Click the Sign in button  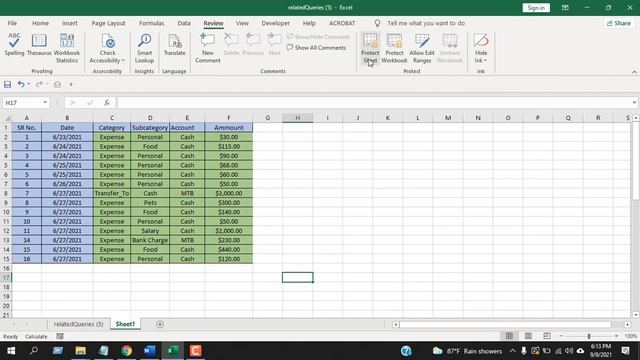pyautogui.click(x=536, y=8)
